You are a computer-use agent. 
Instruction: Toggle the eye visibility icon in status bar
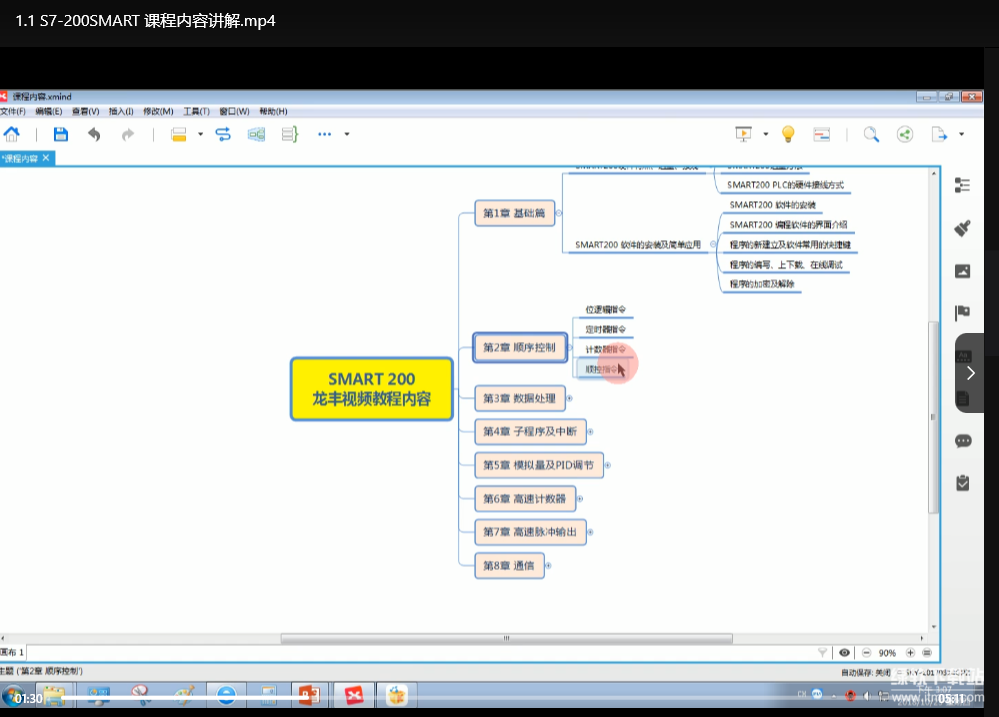[845, 652]
